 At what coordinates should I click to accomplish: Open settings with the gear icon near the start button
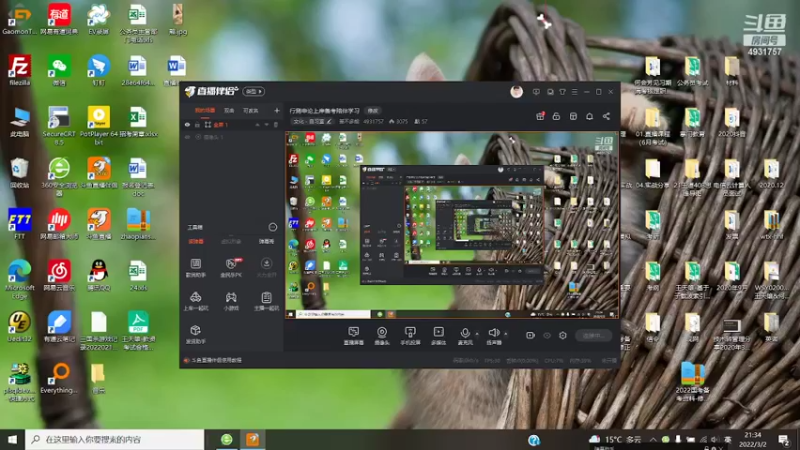563,335
